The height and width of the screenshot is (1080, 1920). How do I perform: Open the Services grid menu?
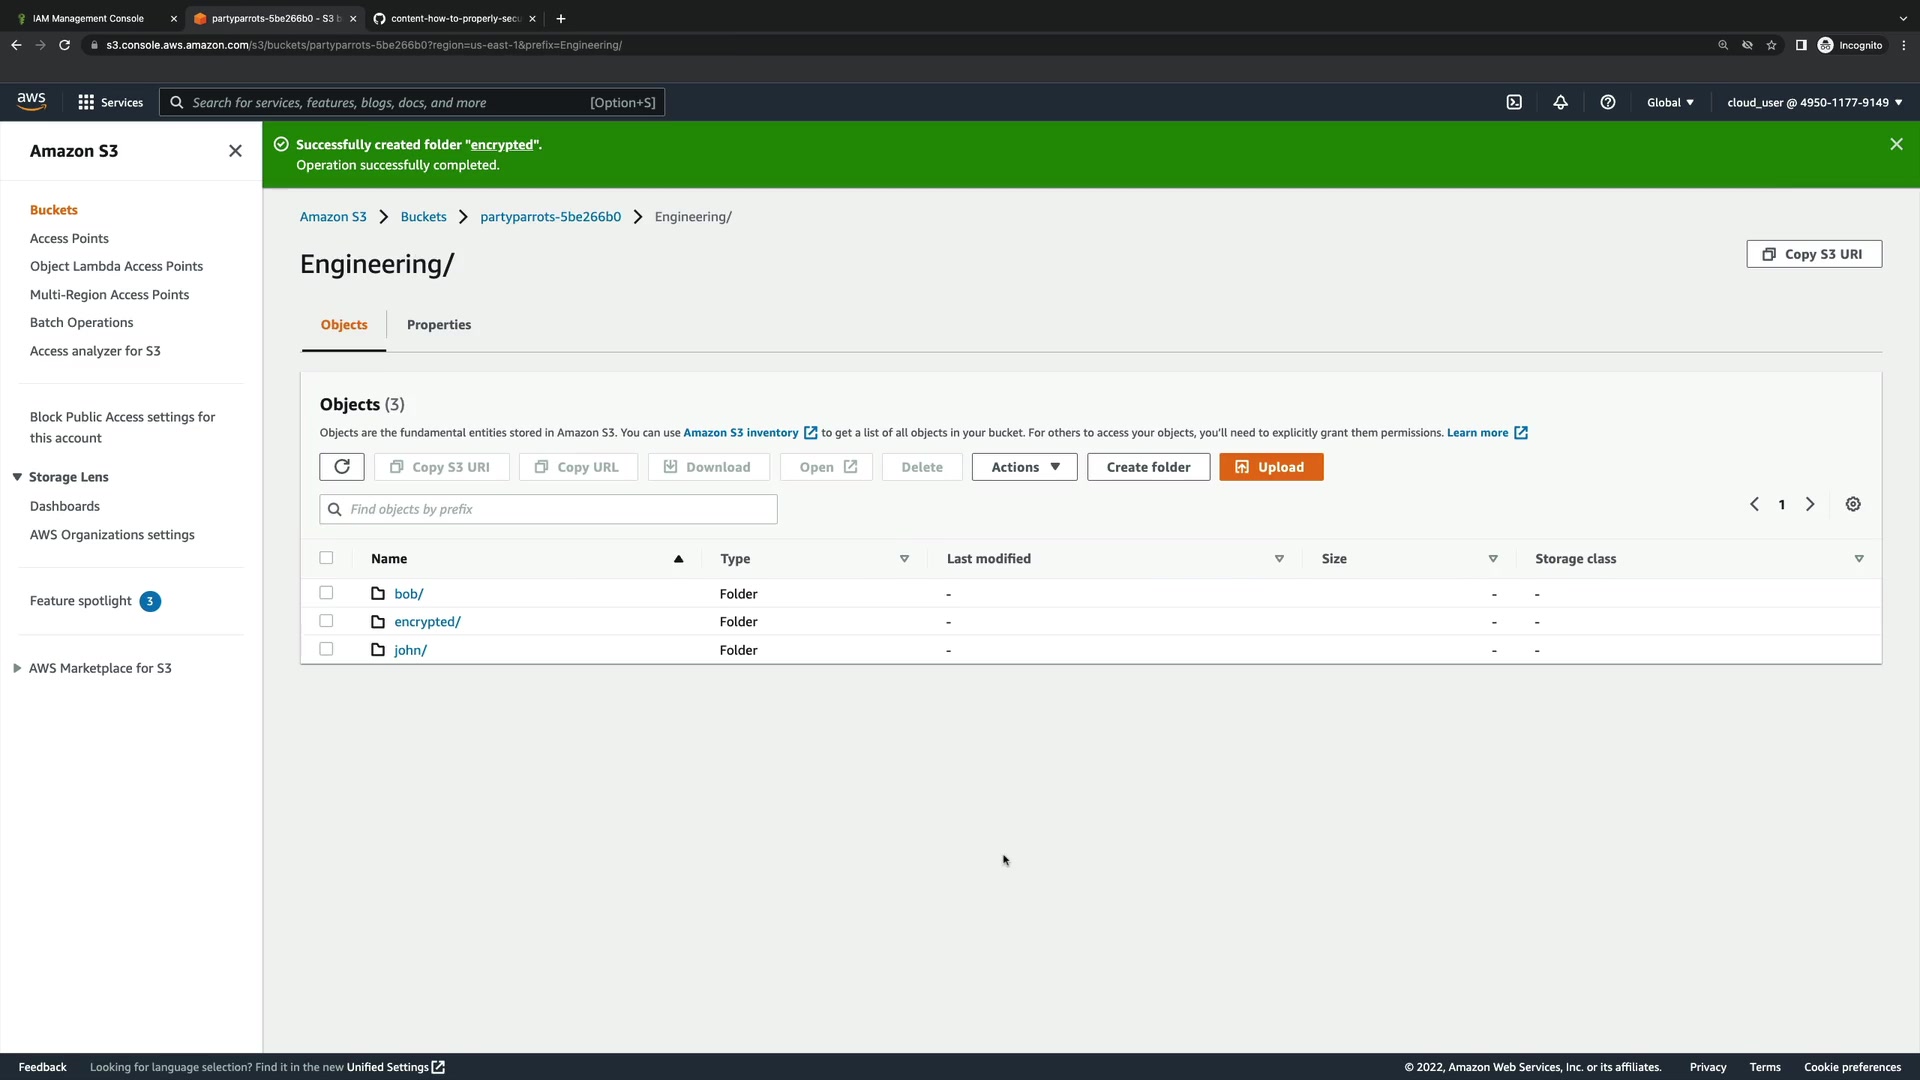coord(86,102)
